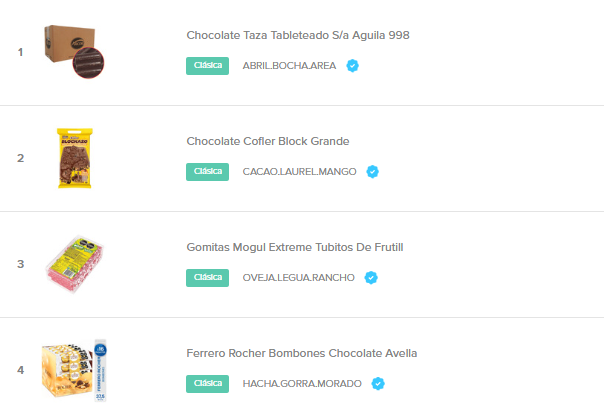The height and width of the screenshot is (416, 604).
Task: Click Clásica tag on Cofler Block
Action: tap(207, 171)
